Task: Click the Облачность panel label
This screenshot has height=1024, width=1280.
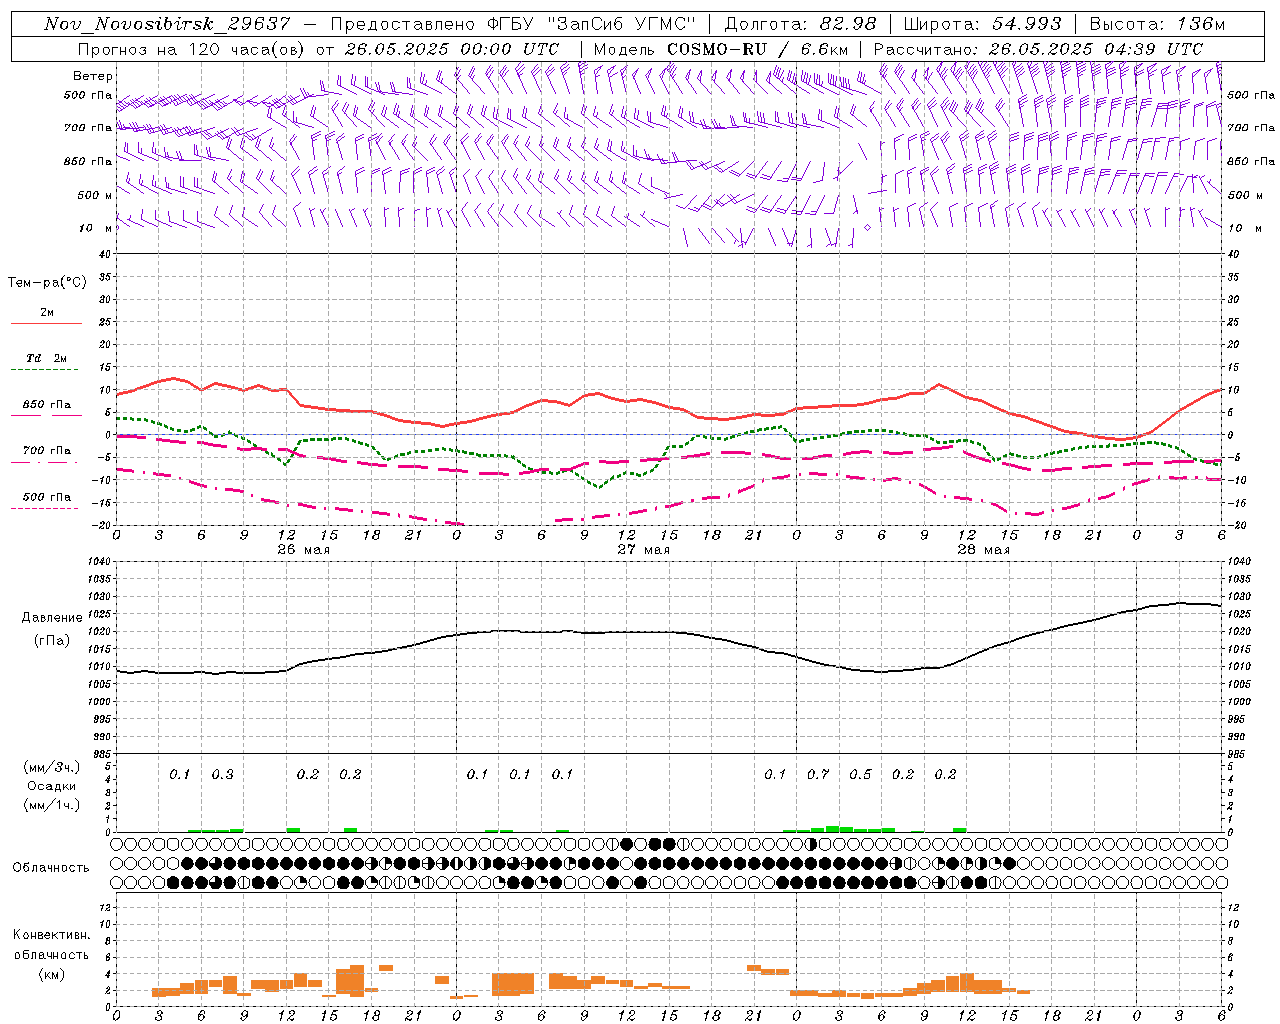Action: tap(51, 868)
